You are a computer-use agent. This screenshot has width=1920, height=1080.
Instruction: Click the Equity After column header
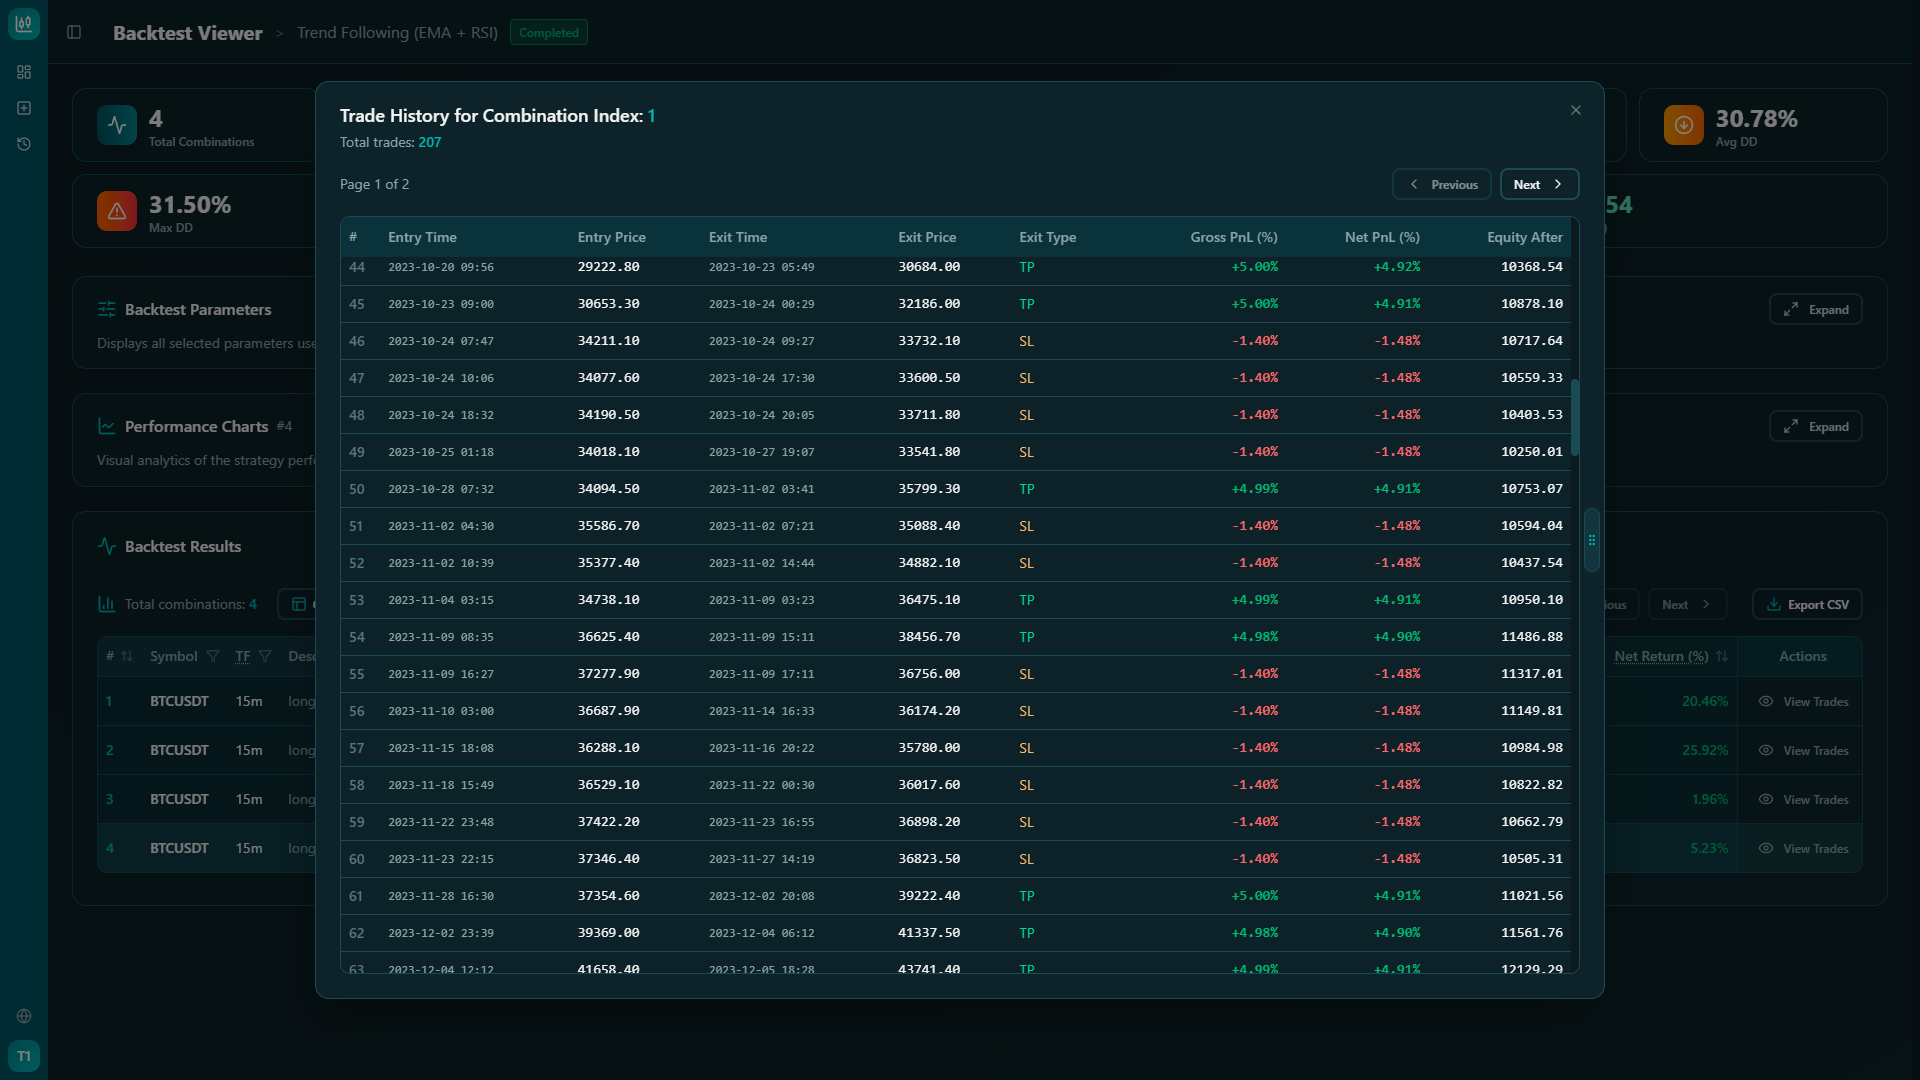click(x=1525, y=237)
